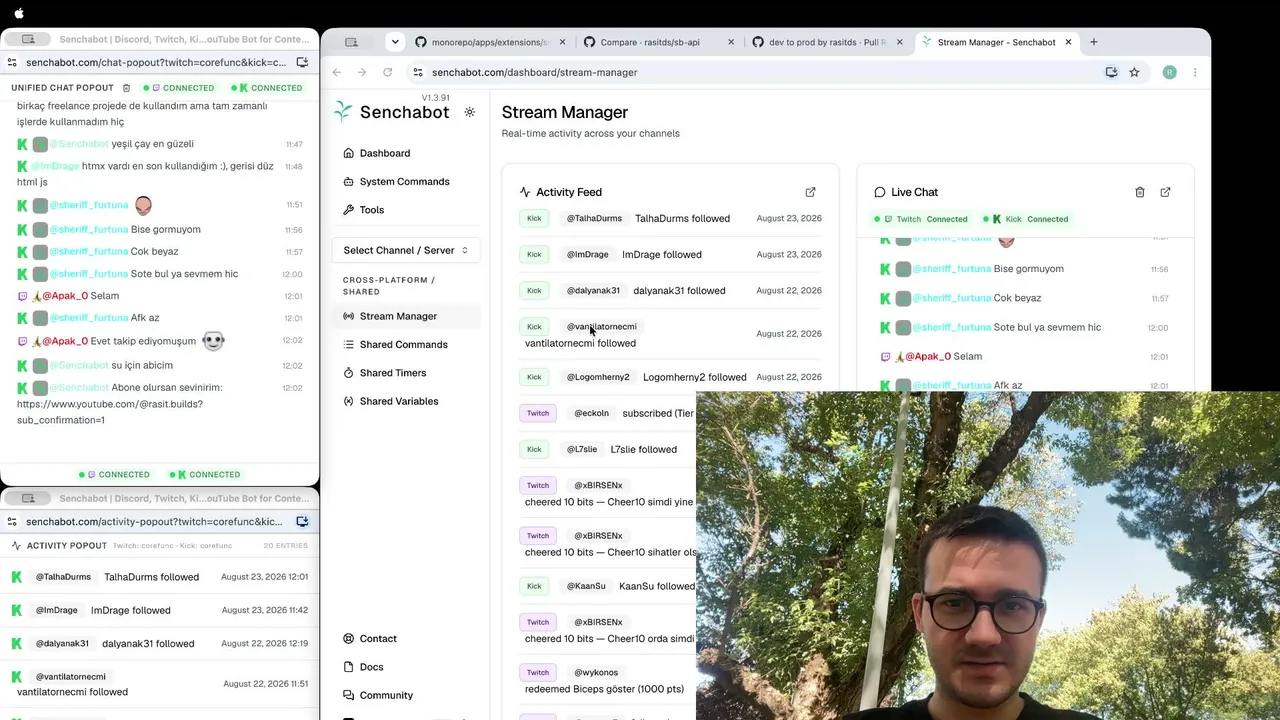Click the Senchabot leaf logo
1280x720 pixels.
pyautogui.click(x=343, y=112)
